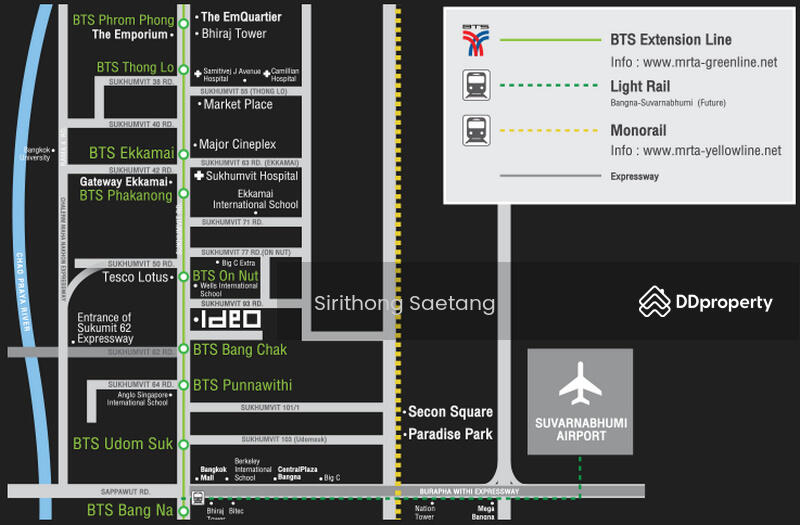Click the BTS Phrom Phong station marker

[183, 23]
